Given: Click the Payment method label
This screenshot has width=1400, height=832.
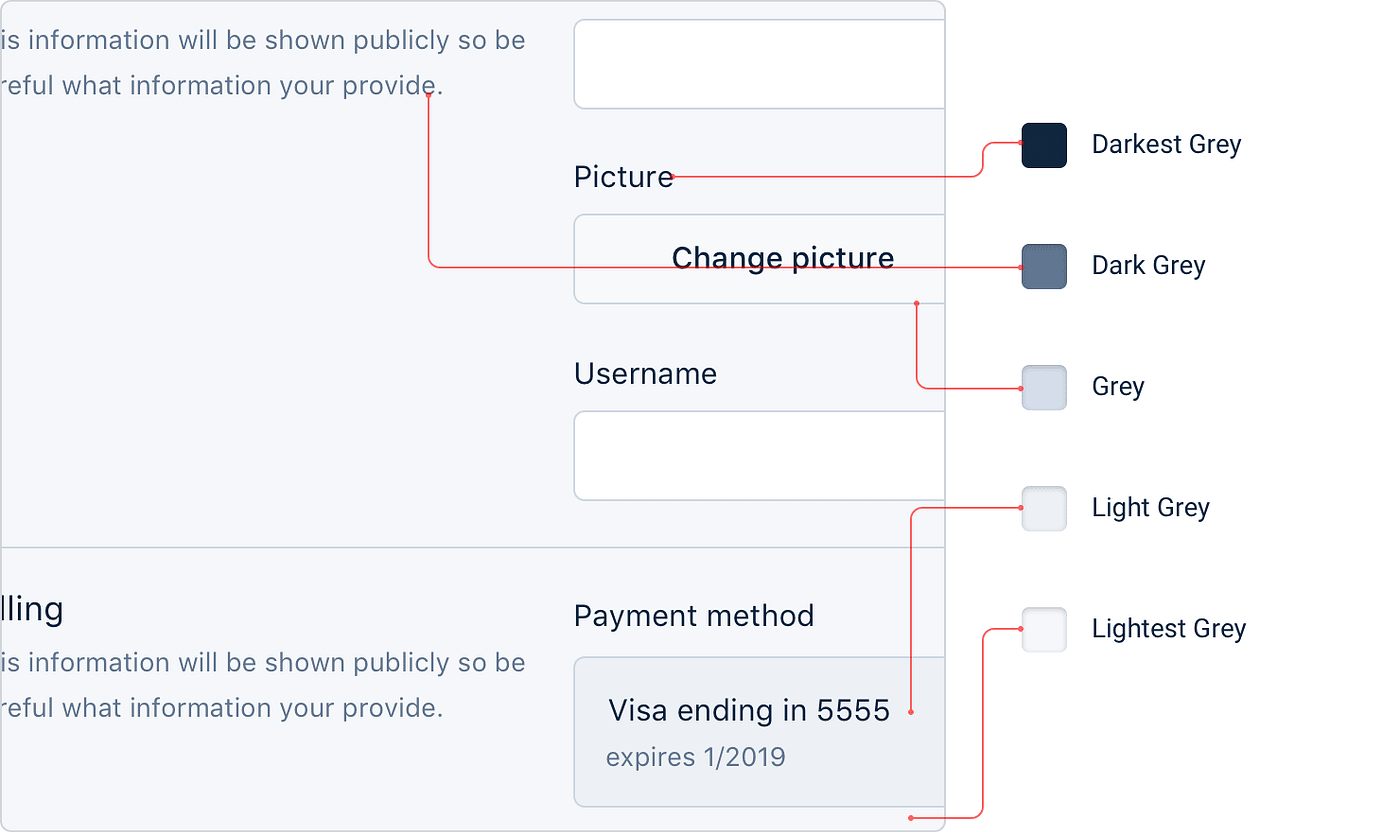Looking at the screenshot, I should tap(694, 615).
